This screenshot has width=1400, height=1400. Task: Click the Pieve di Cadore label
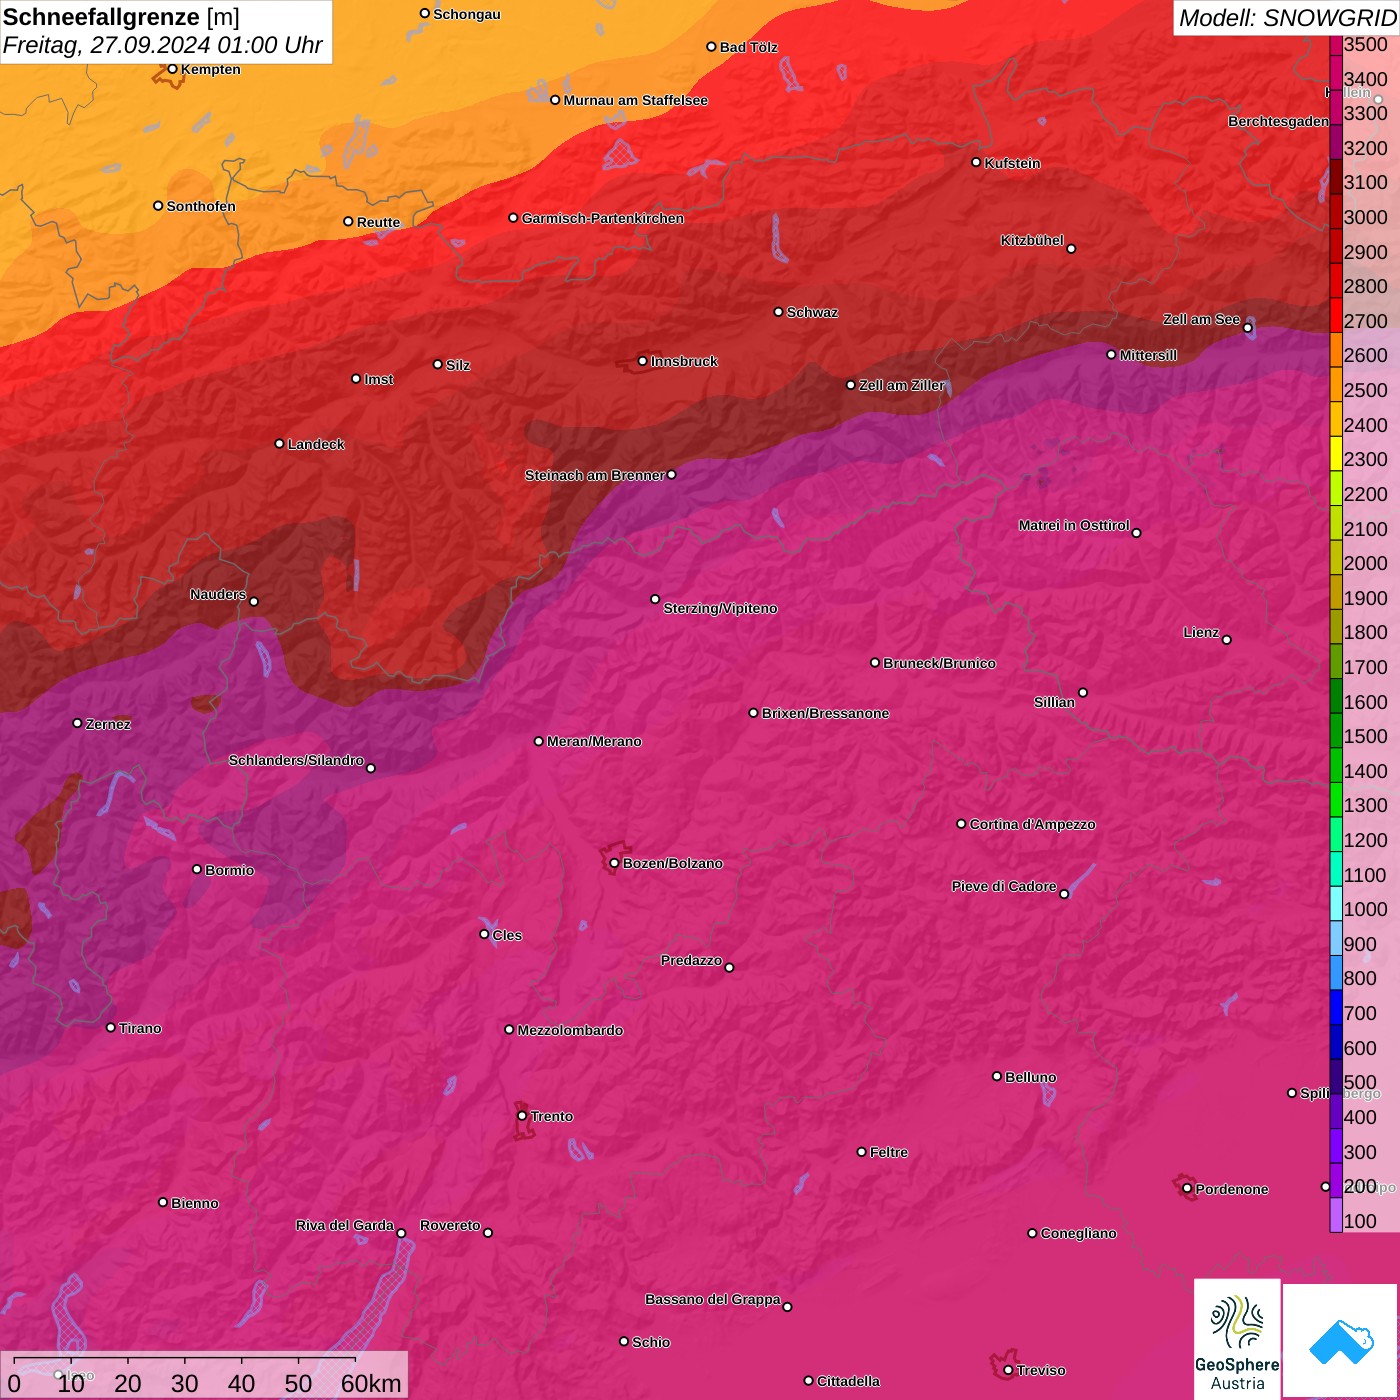coord(1004,886)
